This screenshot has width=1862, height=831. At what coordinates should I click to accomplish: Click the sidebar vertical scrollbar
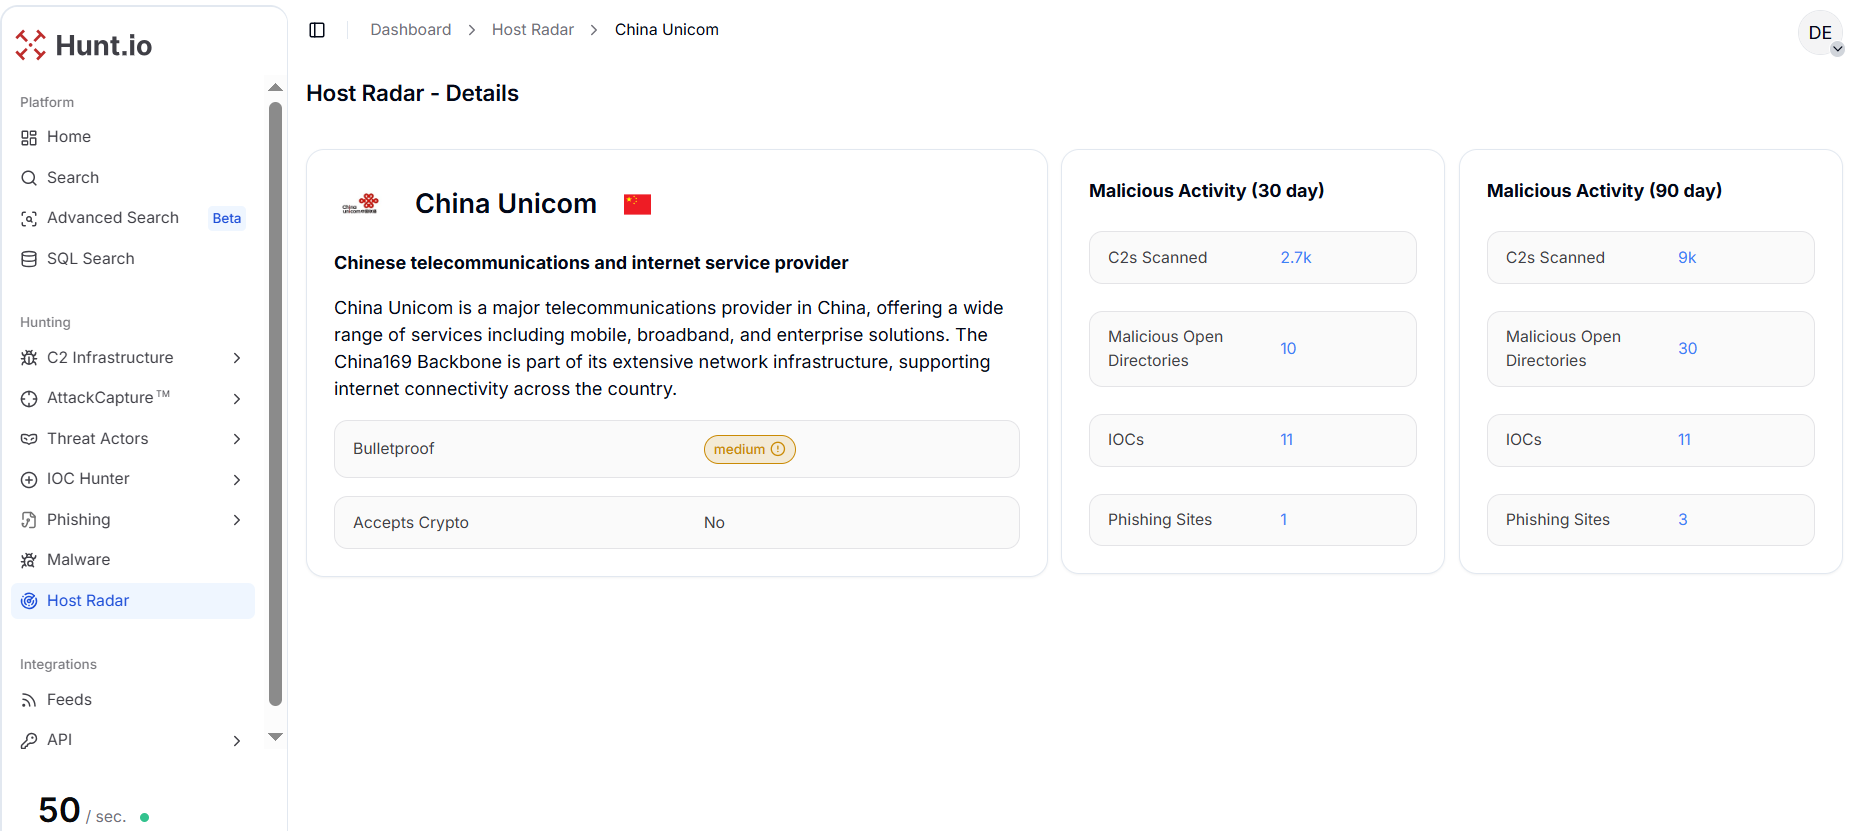[275, 400]
